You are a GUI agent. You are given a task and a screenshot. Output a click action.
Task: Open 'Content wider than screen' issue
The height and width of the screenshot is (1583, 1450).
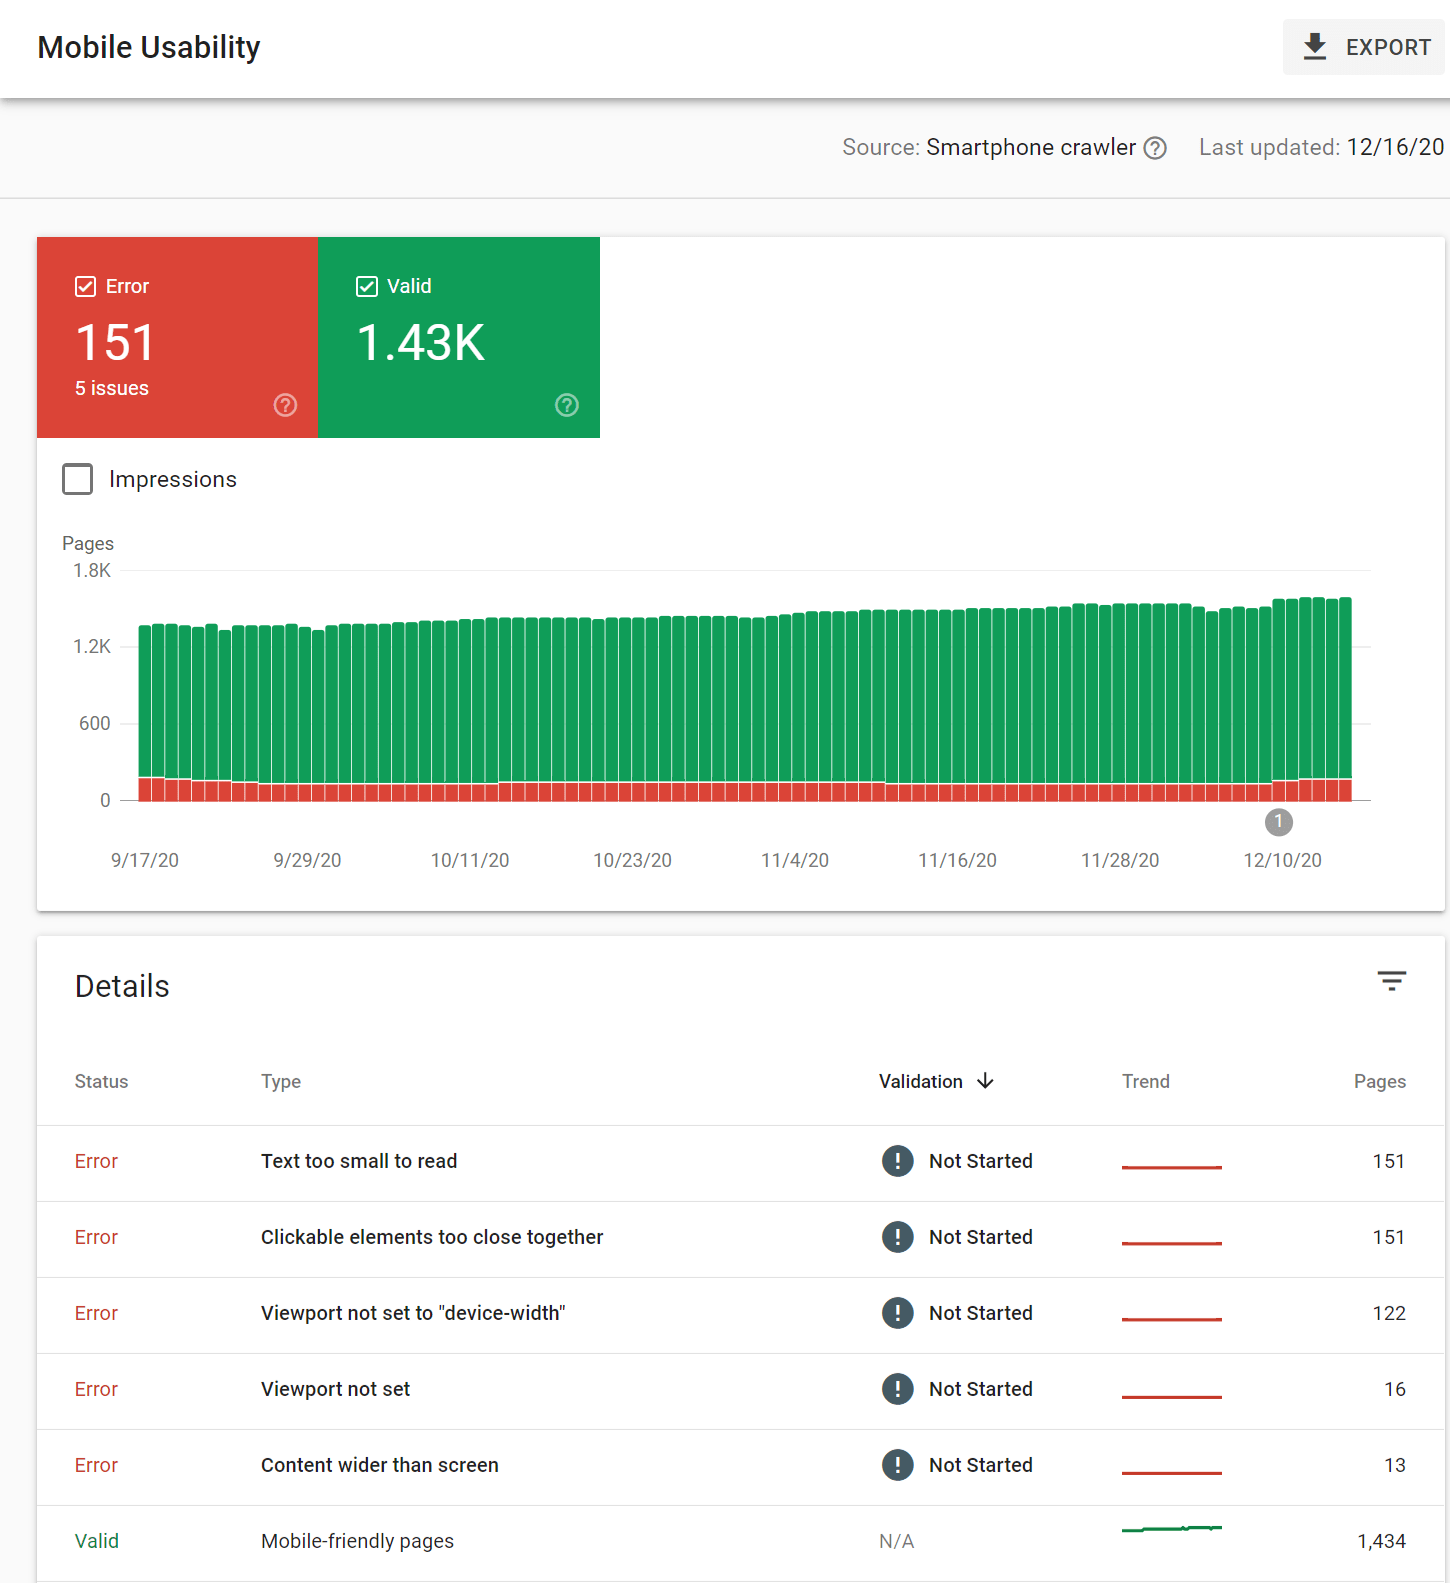click(x=379, y=1465)
